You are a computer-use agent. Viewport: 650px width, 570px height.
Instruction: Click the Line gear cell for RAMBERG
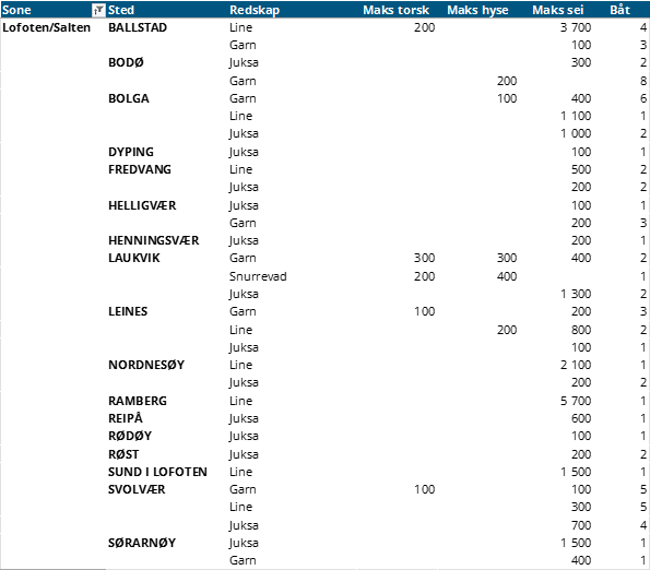[241, 401]
